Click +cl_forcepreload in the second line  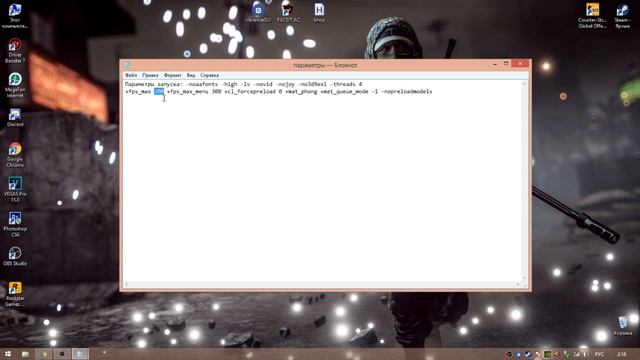tap(250, 91)
